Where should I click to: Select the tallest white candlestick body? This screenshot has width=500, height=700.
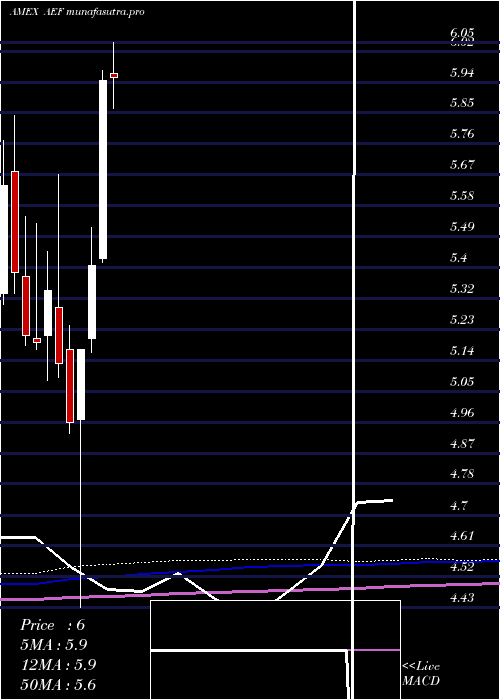coord(103,170)
